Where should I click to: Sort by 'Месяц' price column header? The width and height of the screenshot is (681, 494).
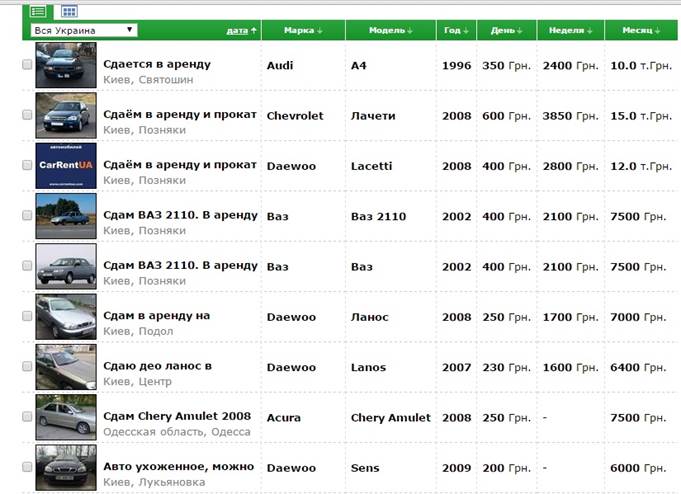pos(640,31)
